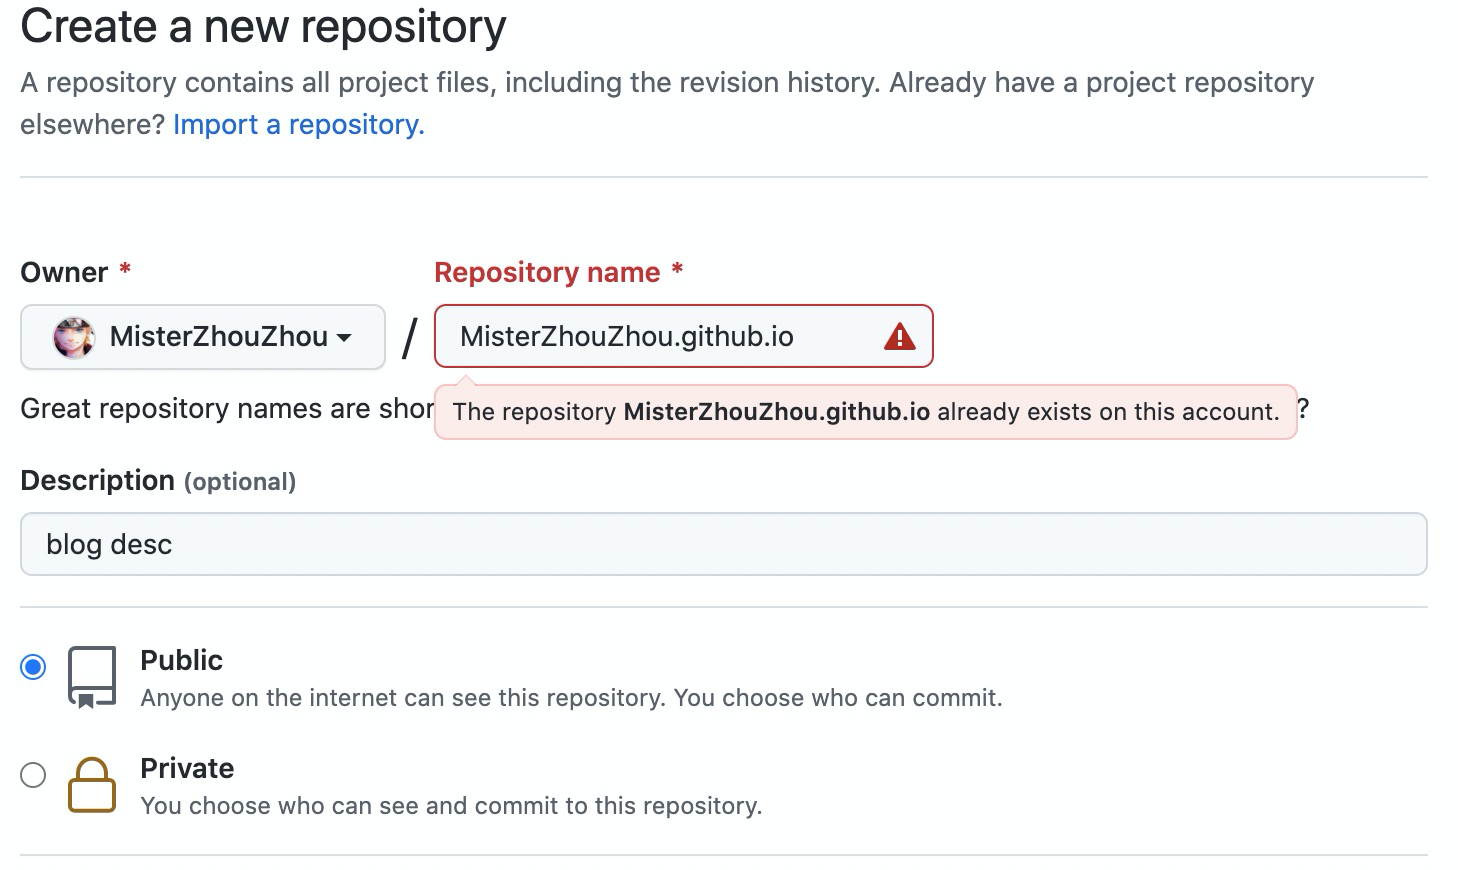The width and height of the screenshot is (1458, 870).
Task: Click the Description field containing 'blog desc'
Action: click(x=723, y=544)
